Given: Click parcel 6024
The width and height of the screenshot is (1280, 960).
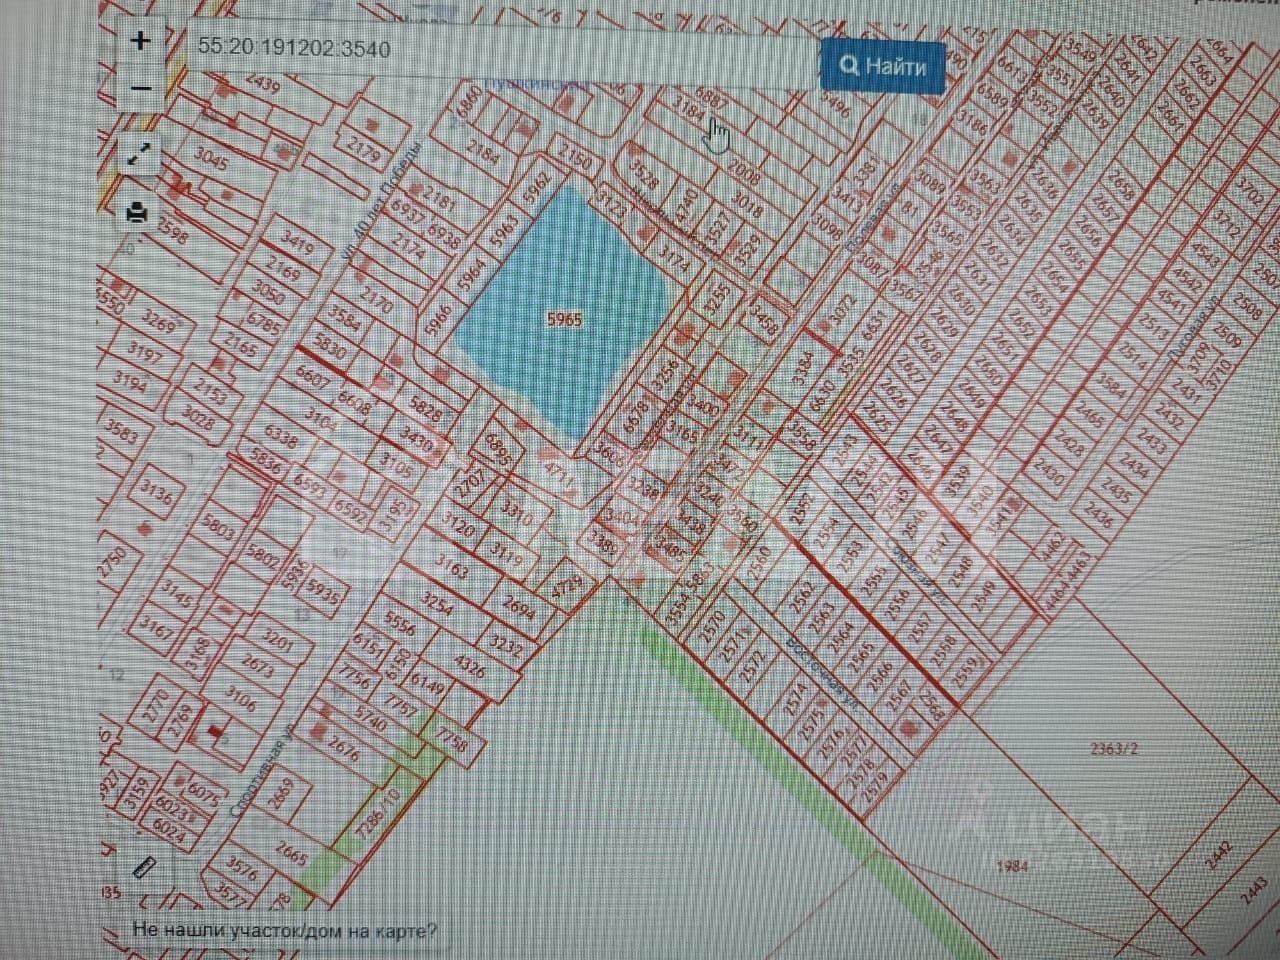Looking at the screenshot, I should 171,829.
